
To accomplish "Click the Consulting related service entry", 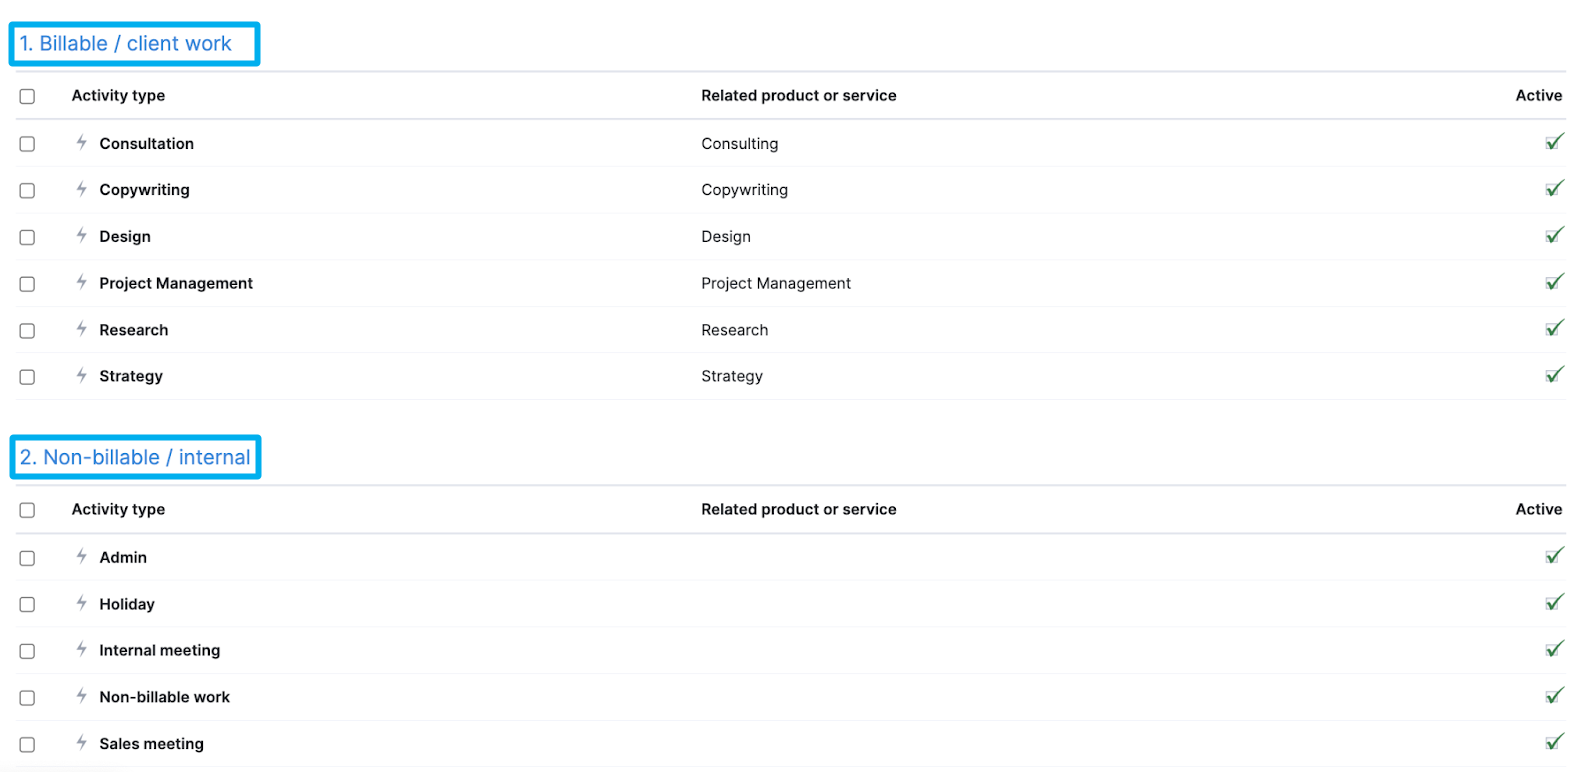I will tap(739, 144).
